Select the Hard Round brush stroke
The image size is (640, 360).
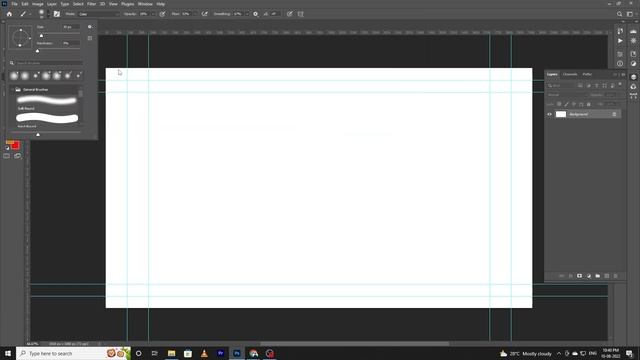click(47, 118)
